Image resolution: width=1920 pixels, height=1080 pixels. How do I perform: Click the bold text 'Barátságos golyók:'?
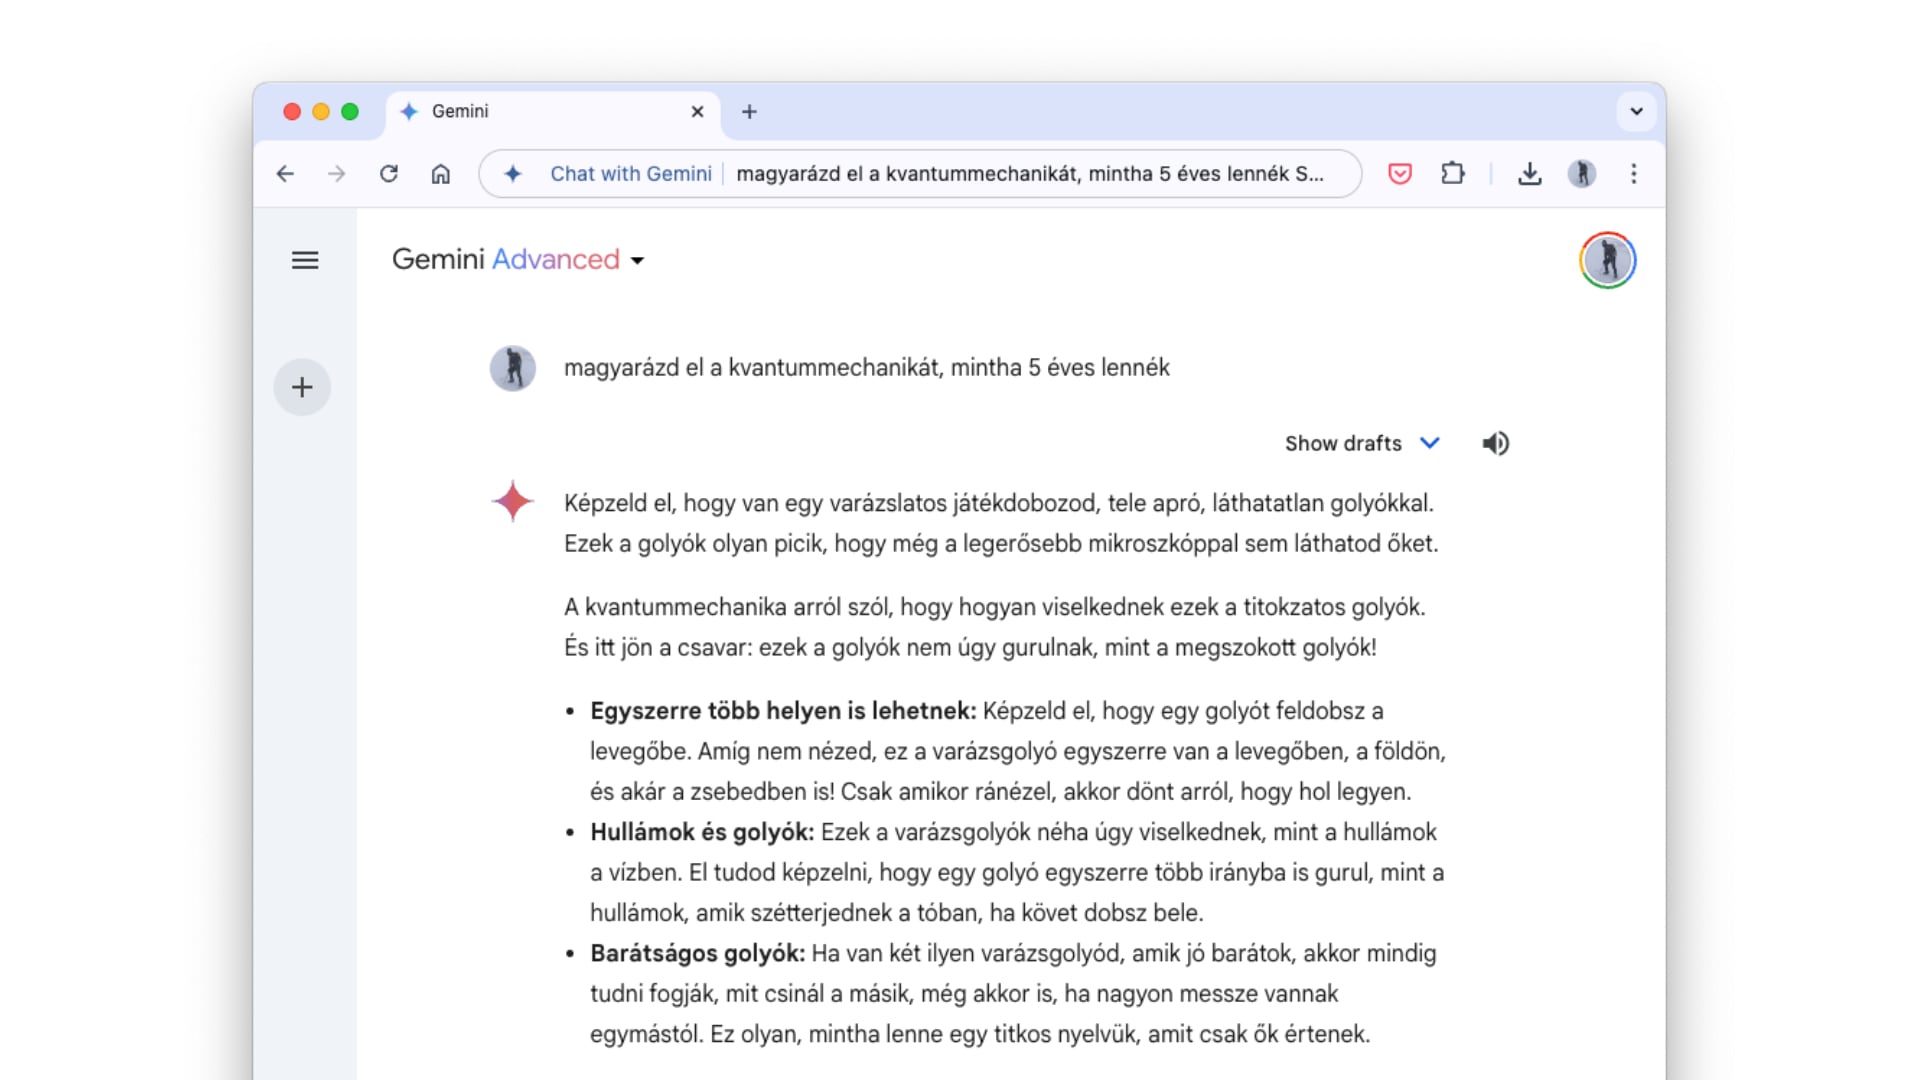coord(697,953)
